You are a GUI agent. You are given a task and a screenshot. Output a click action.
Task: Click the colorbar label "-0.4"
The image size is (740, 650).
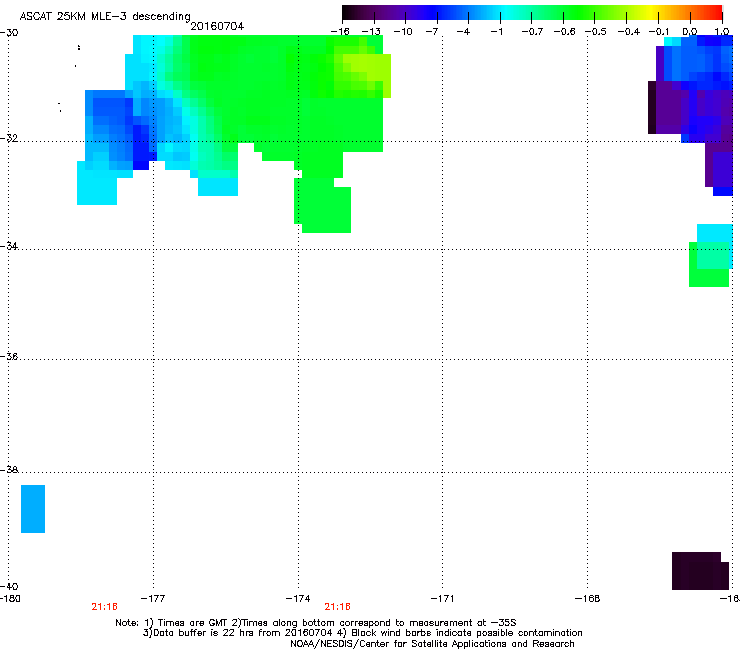coord(629,32)
